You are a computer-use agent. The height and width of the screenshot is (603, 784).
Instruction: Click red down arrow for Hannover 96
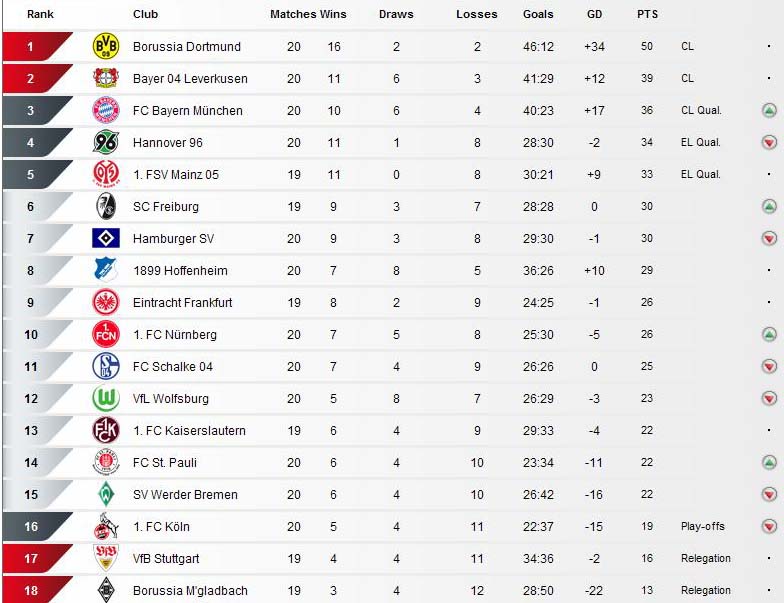[x=769, y=142]
